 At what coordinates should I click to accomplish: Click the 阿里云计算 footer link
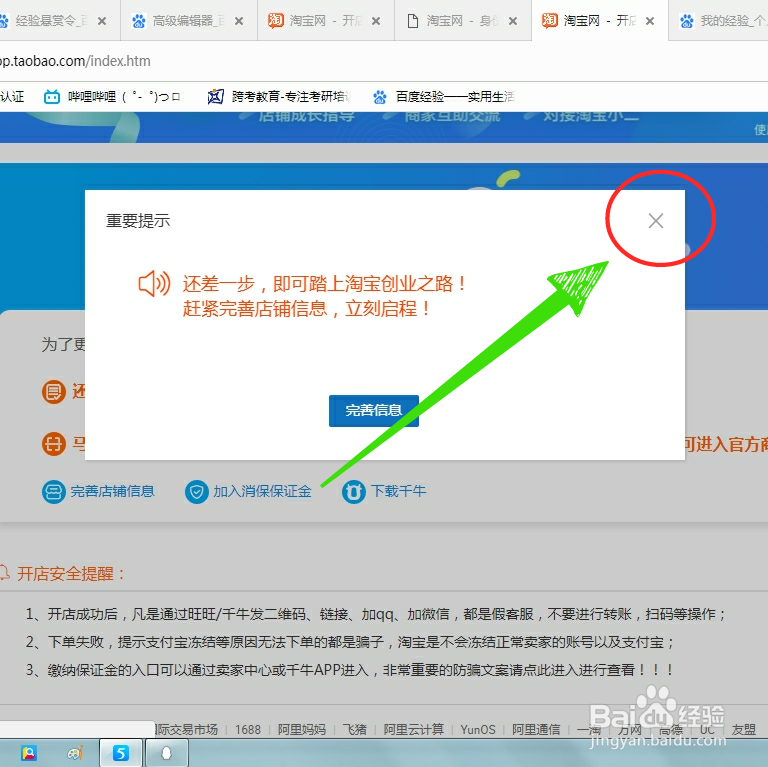pyautogui.click(x=413, y=729)
